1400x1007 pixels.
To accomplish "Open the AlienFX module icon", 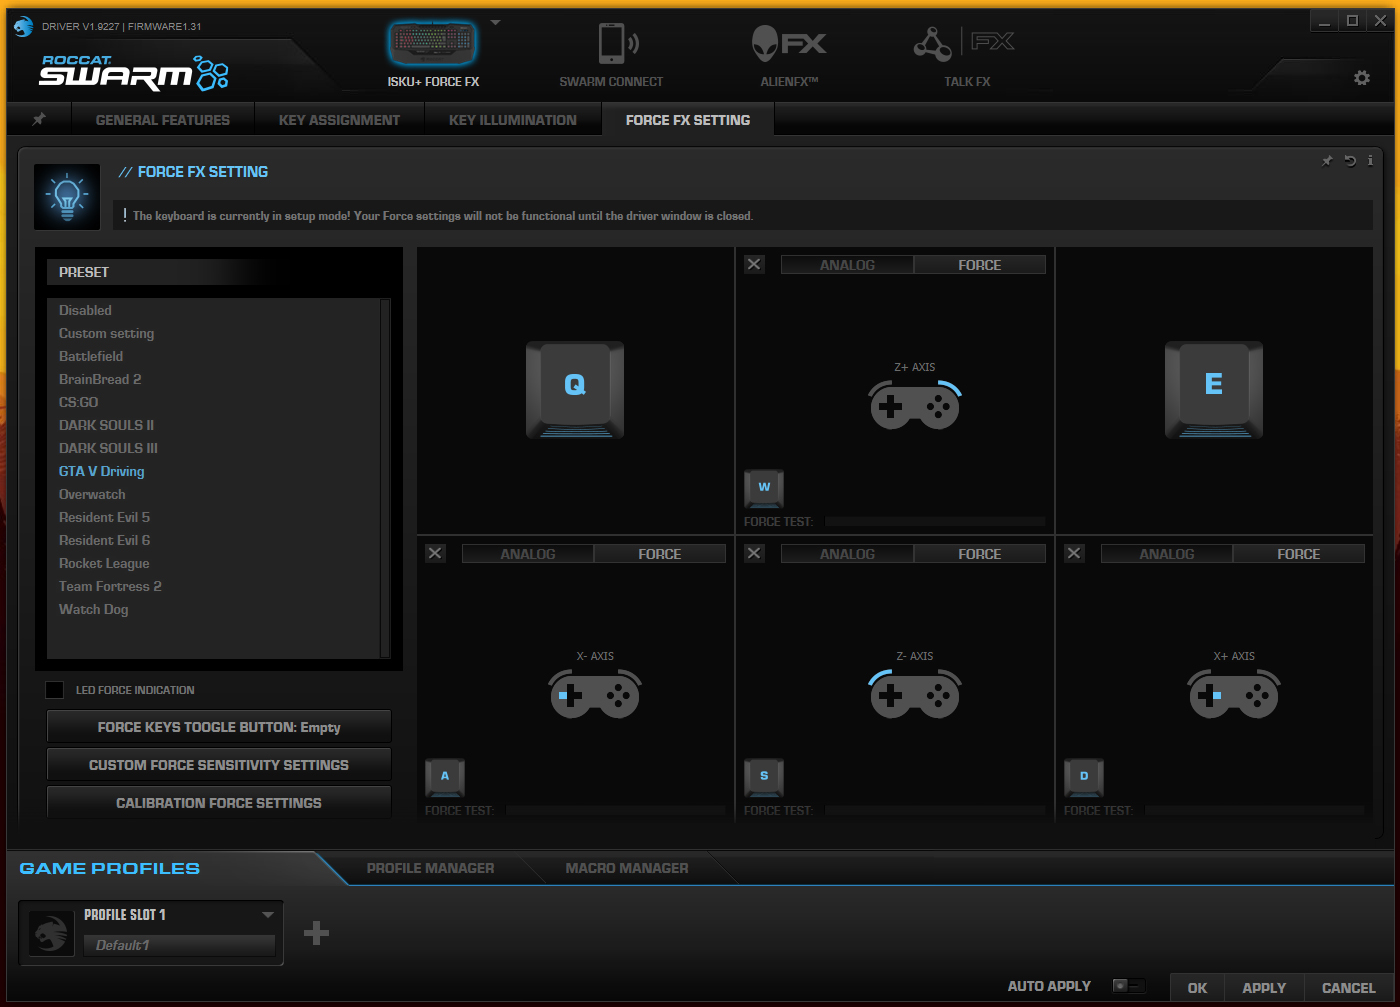I will coord(788,45).
